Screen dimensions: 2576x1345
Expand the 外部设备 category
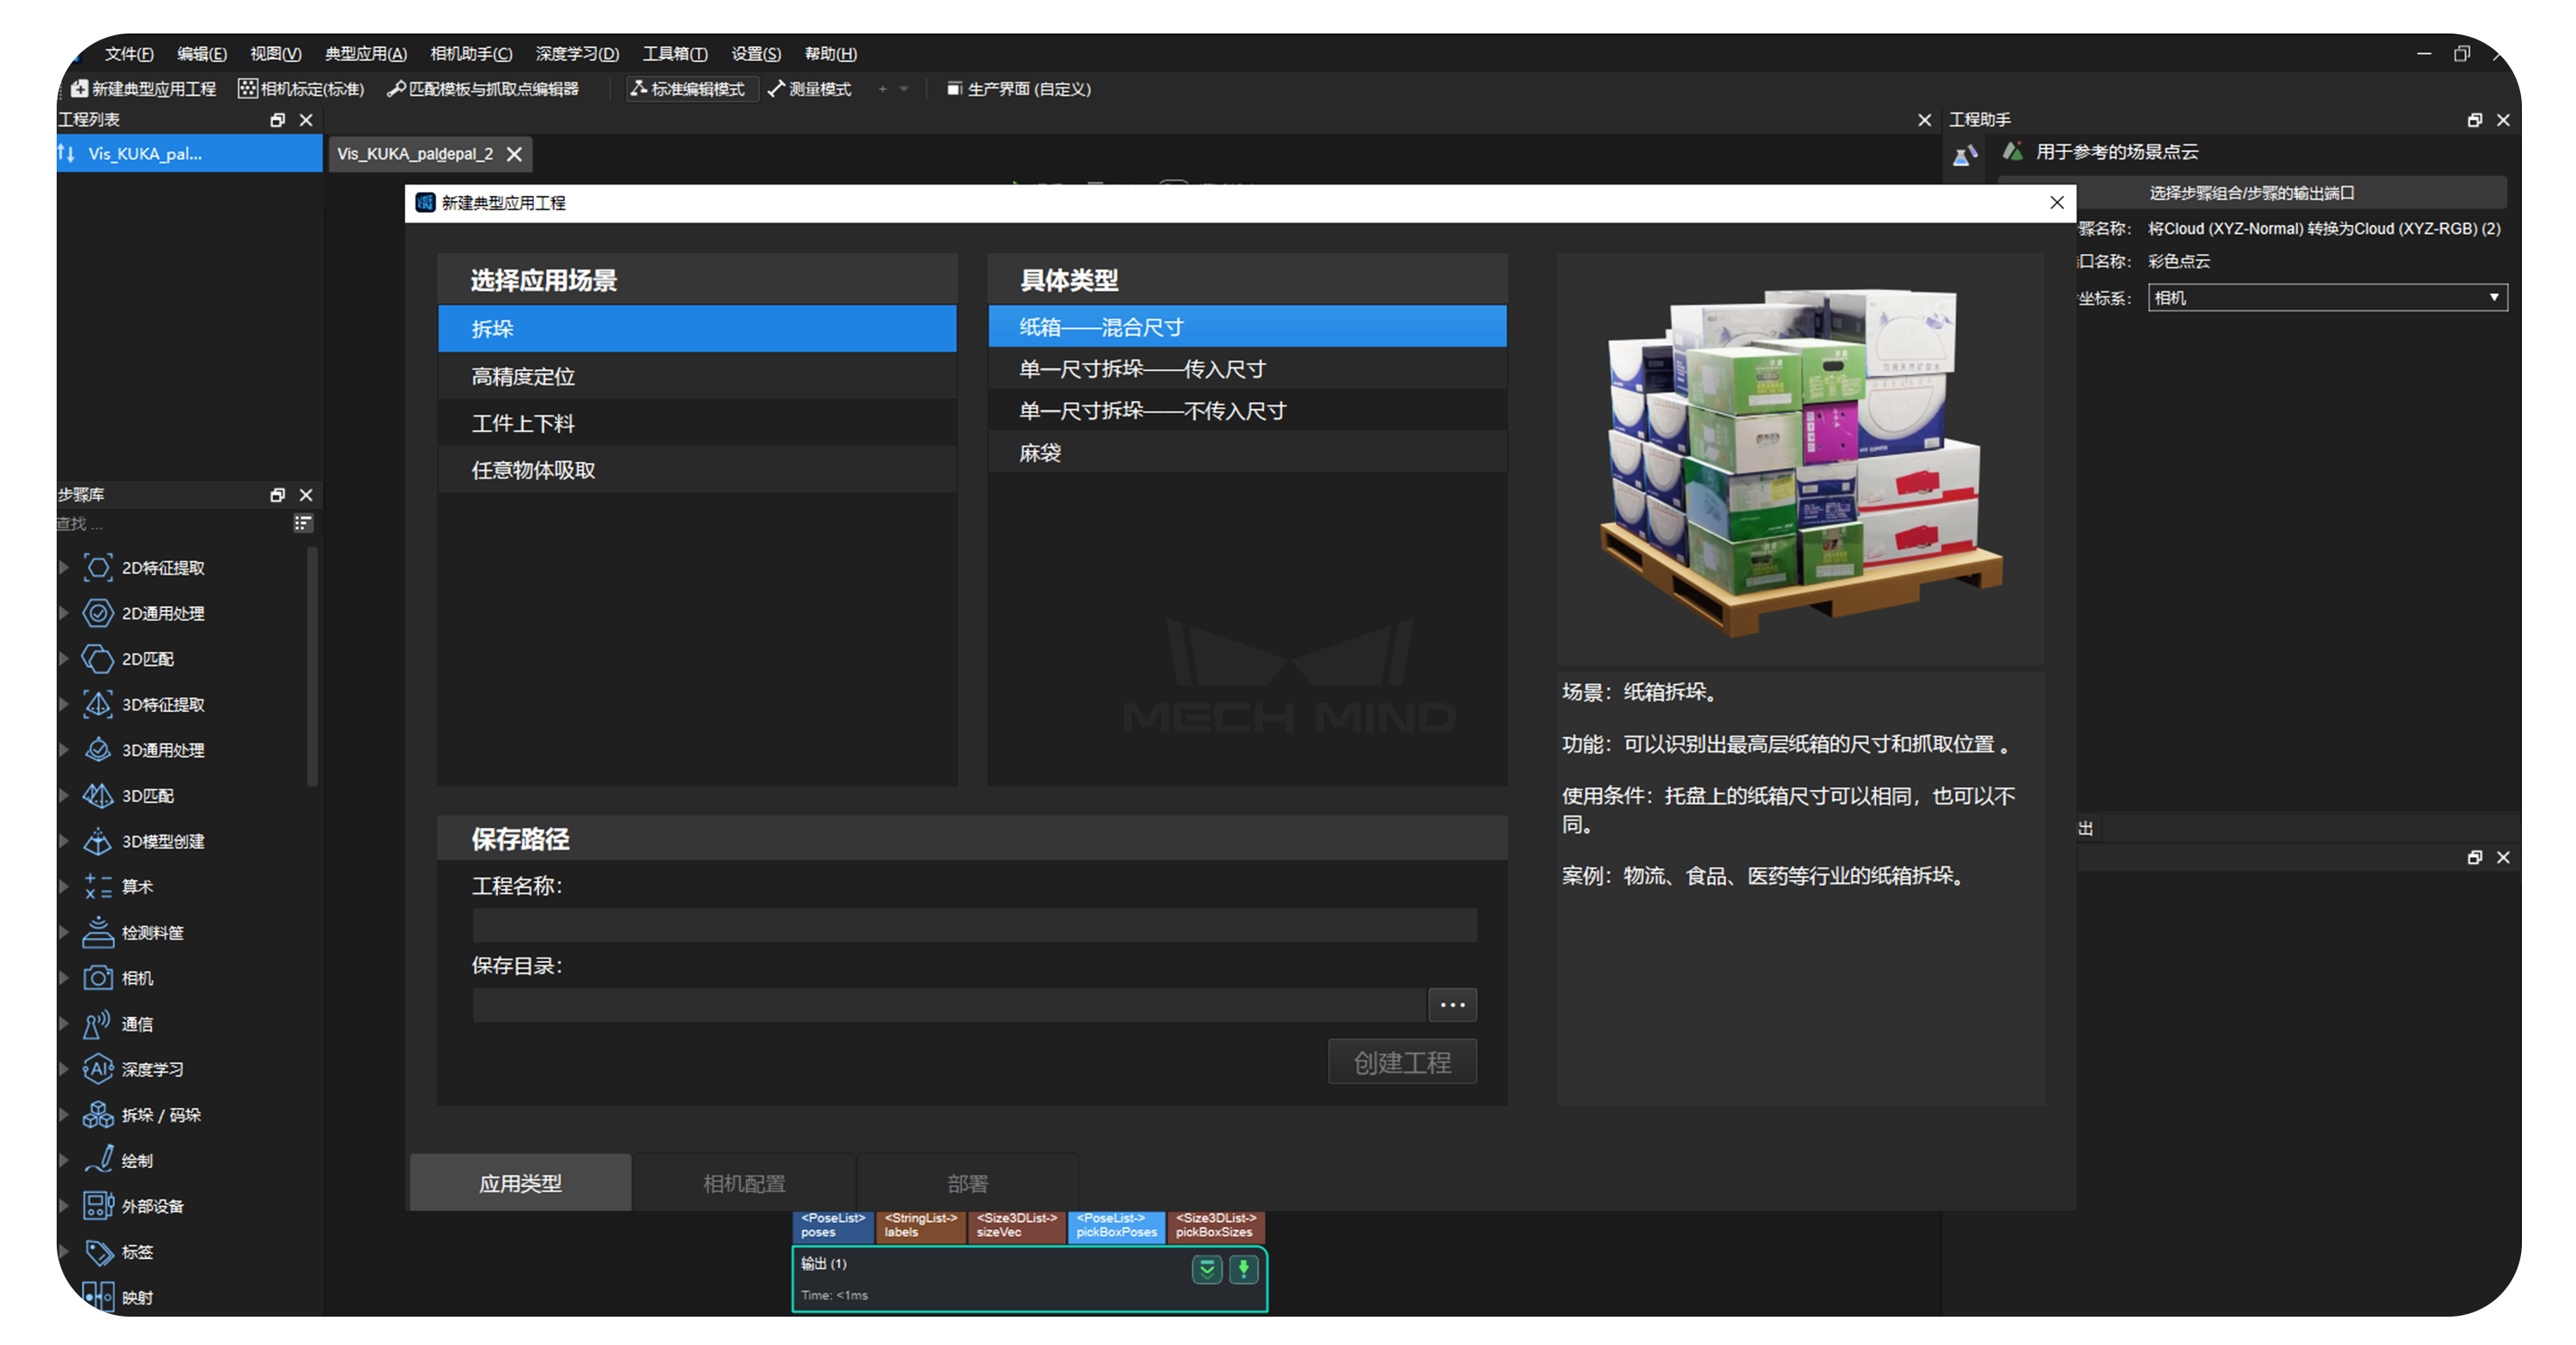[64, 1205]
